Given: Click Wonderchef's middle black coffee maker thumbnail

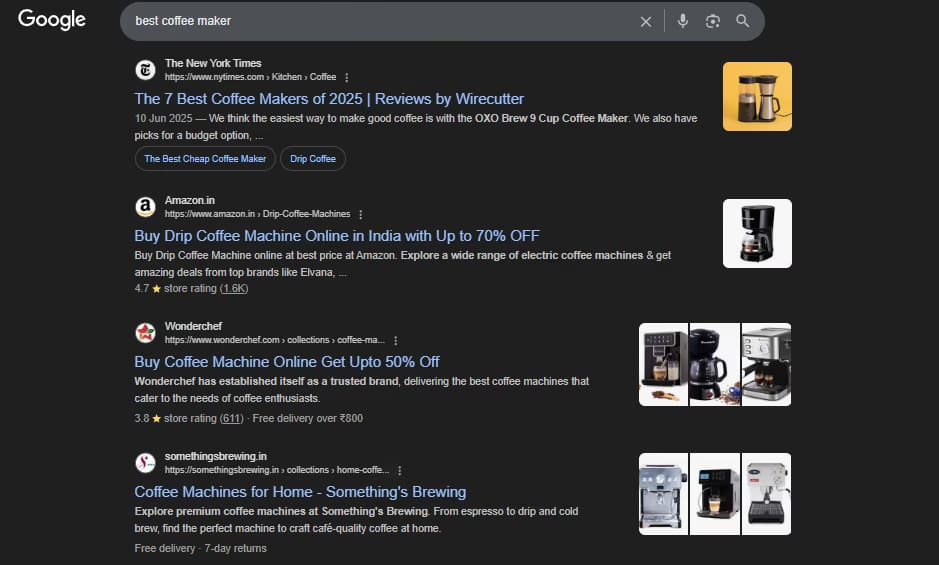Looking at the screenshot, I should [714, 364].
